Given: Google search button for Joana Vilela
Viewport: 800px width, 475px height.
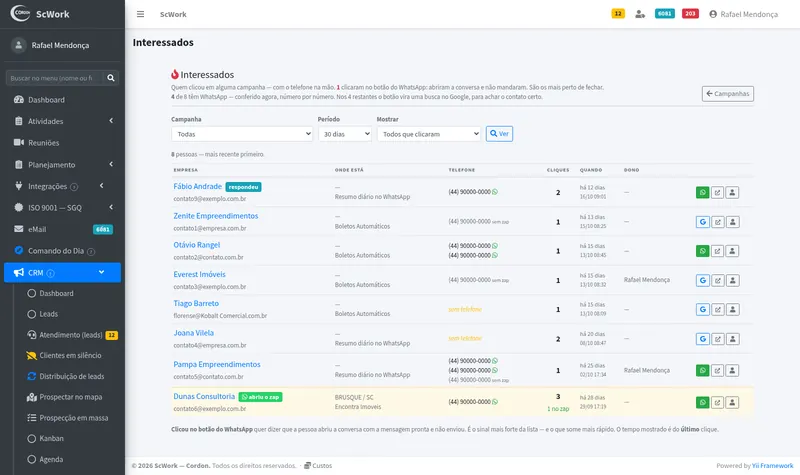Looking at the screenshot, I should point(703,339).
